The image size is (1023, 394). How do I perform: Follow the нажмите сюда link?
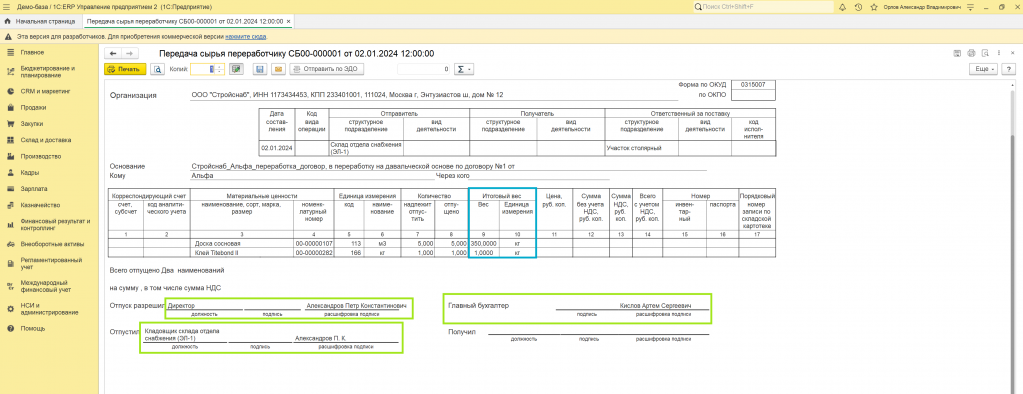click(x=246, y=37)
